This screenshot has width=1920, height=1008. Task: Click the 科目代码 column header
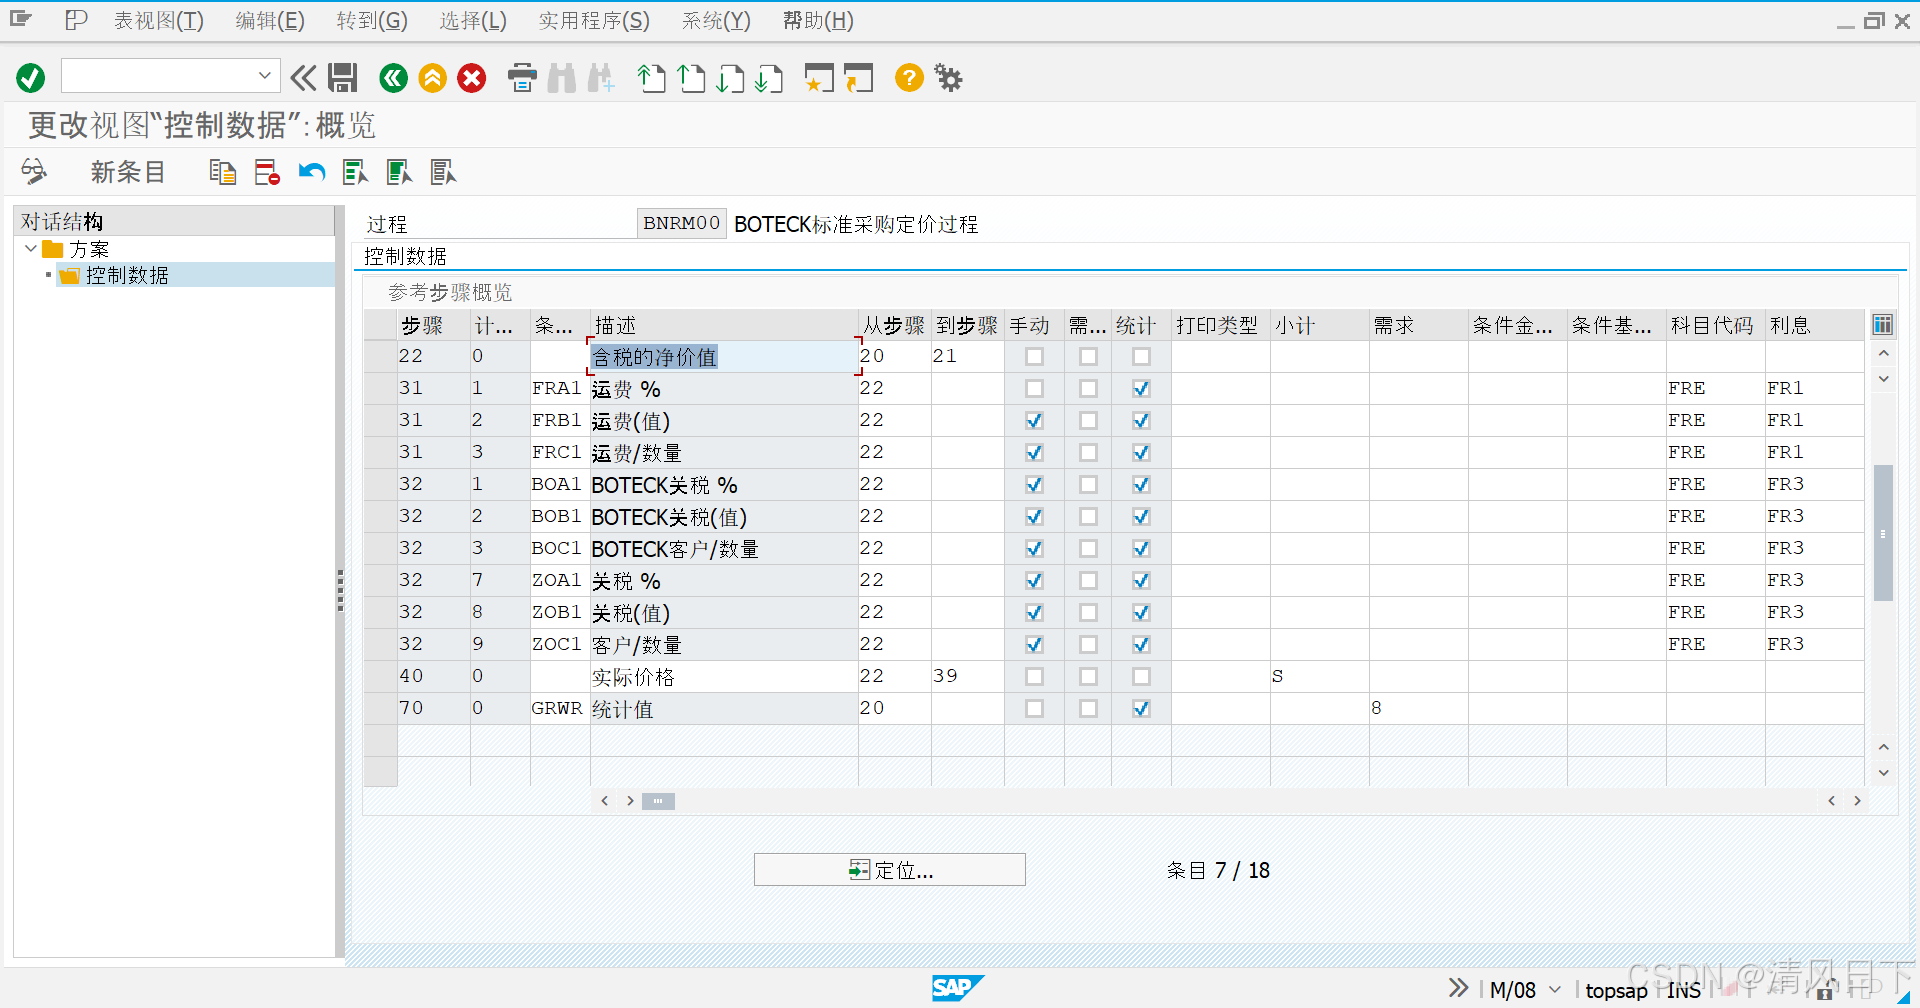[1715, 325]
